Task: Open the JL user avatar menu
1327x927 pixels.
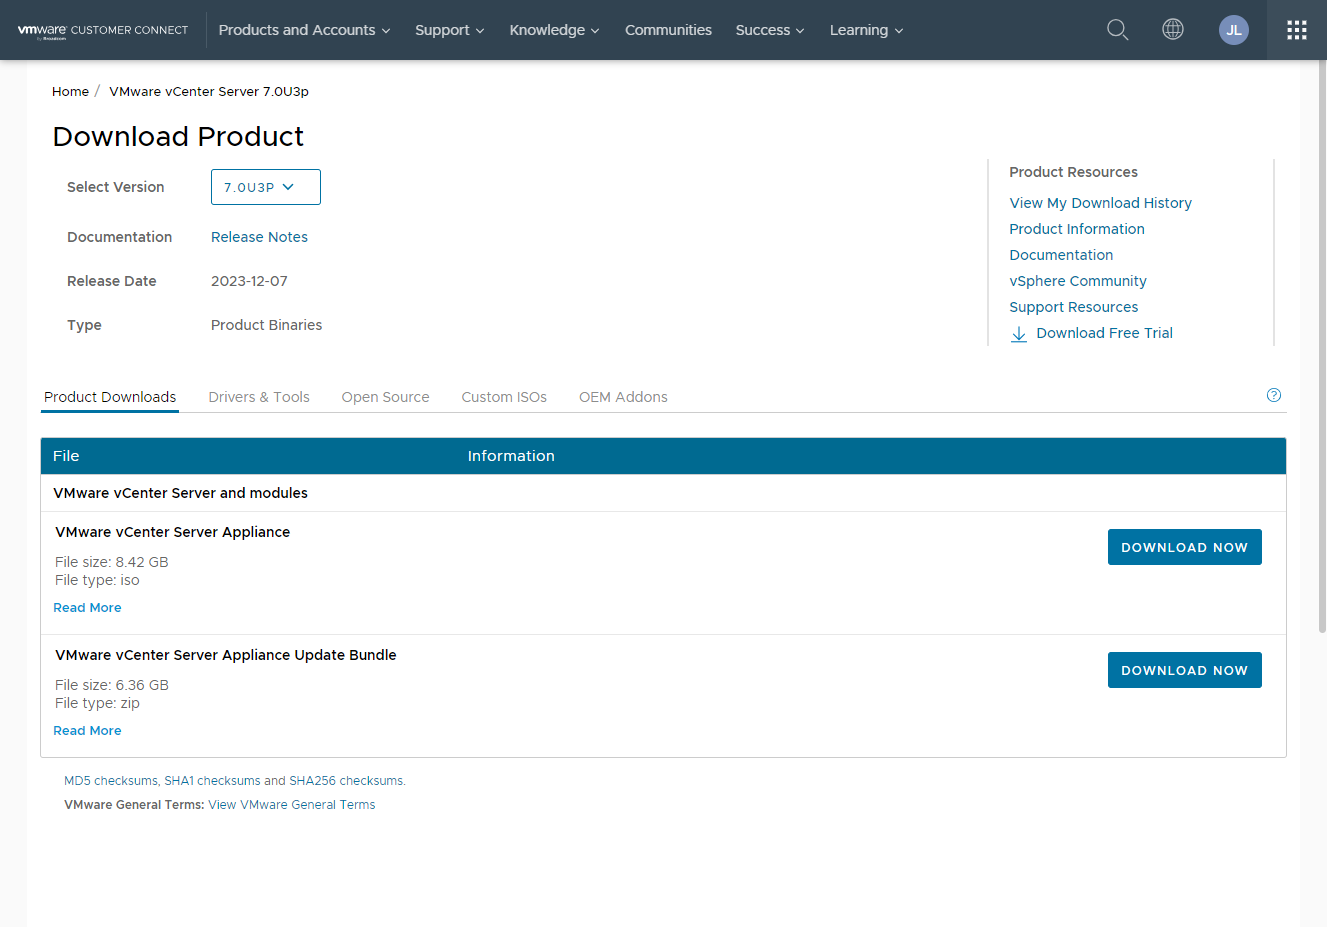Action: [1234, 30]
